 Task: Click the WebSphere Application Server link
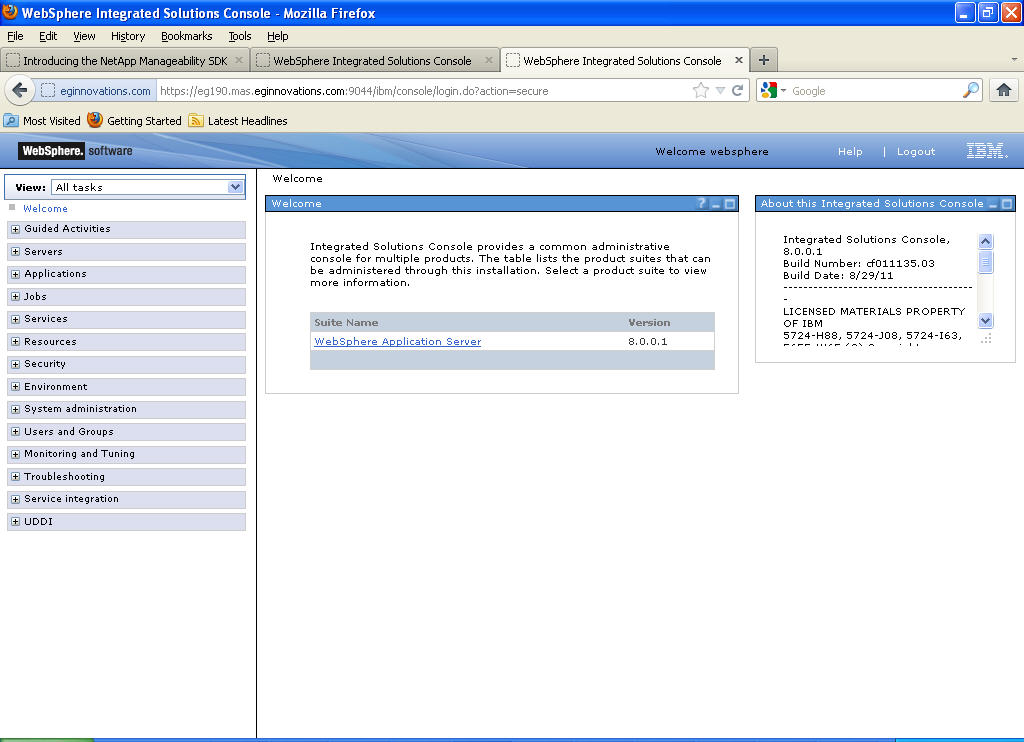click(398, 342)
